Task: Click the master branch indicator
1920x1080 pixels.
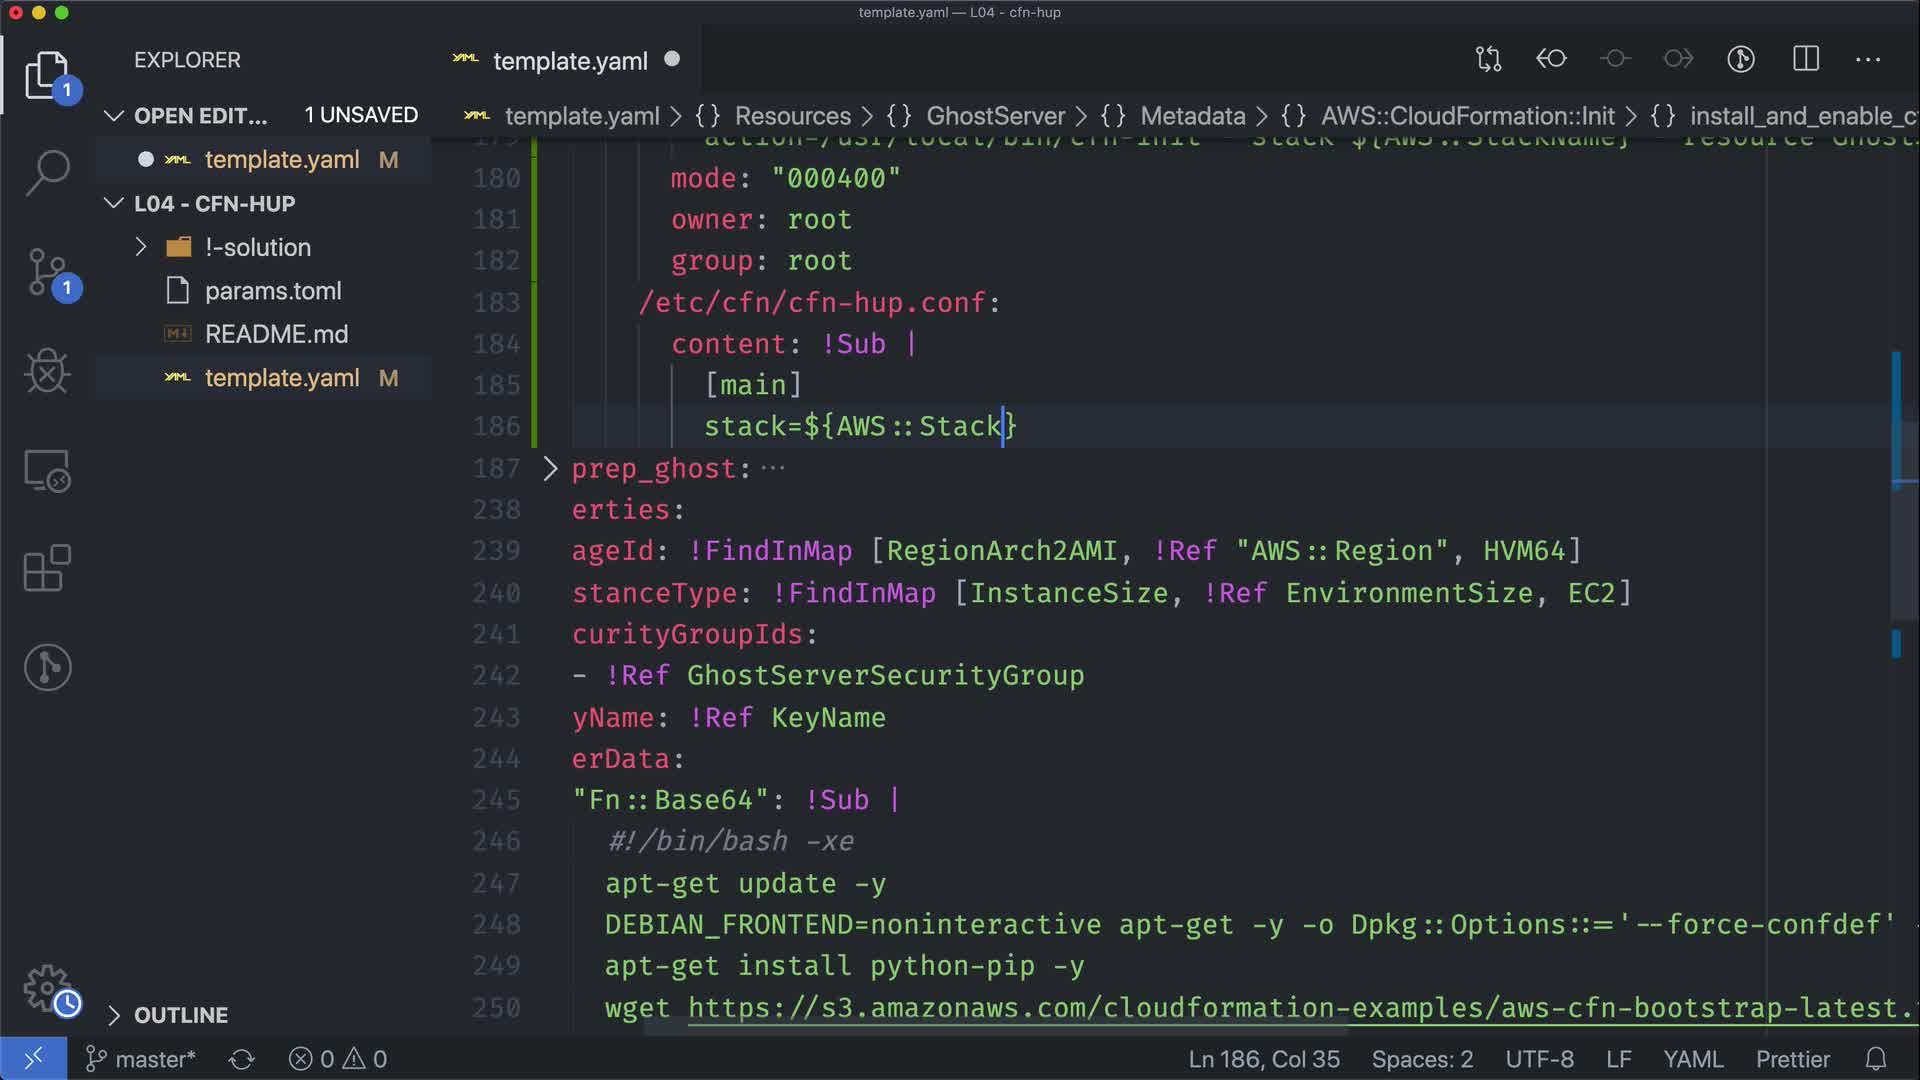Action: click(140, 1059)
